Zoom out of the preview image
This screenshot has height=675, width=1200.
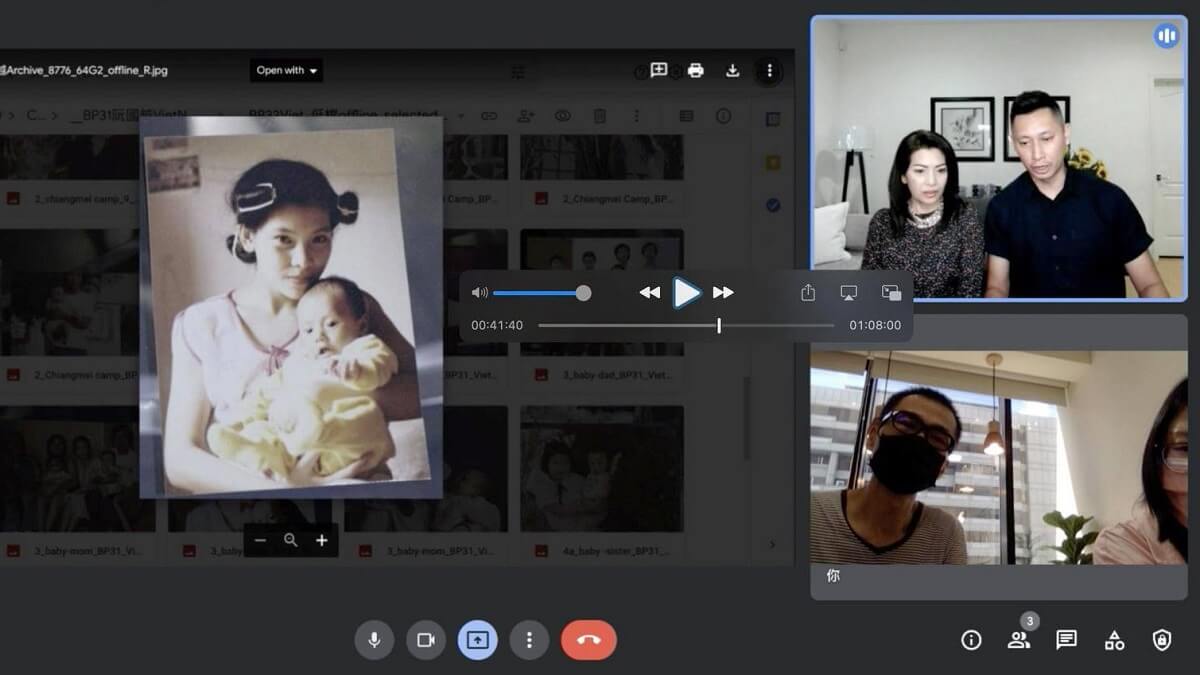[260, 540]
